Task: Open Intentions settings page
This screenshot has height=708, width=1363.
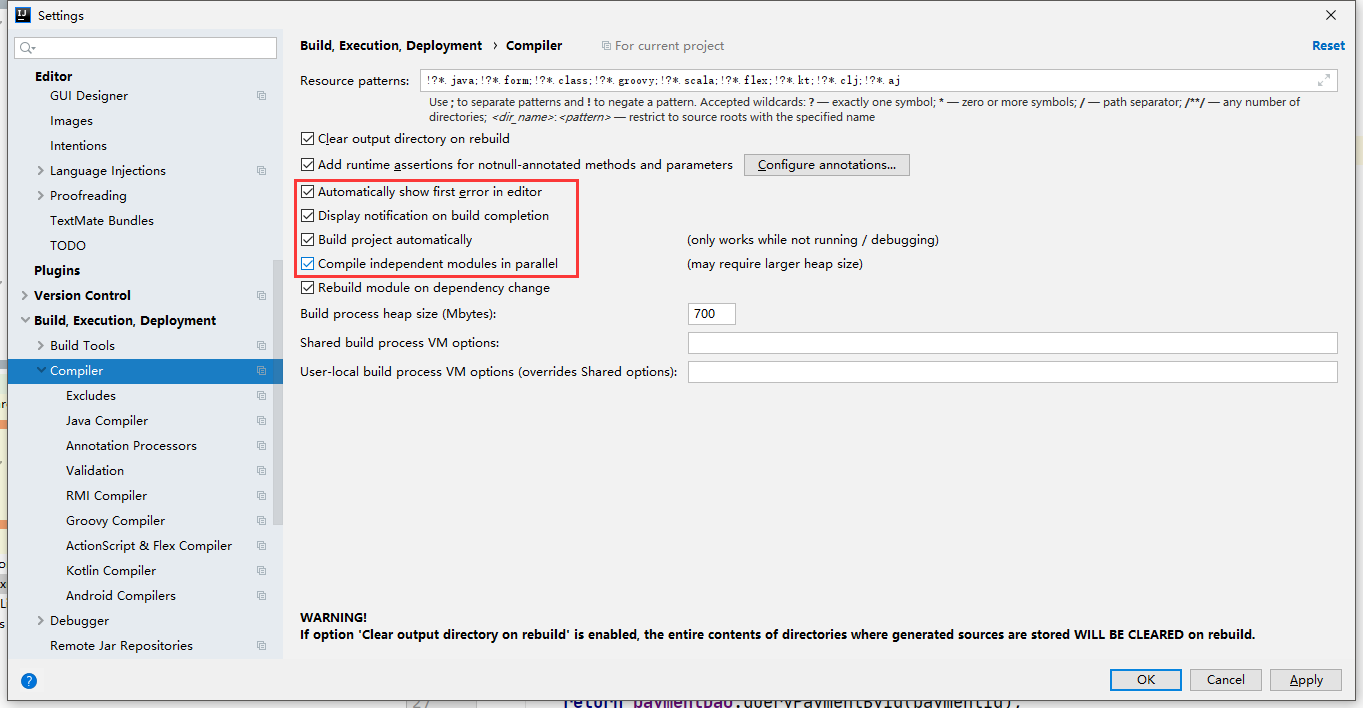Action: click(78, 146)
